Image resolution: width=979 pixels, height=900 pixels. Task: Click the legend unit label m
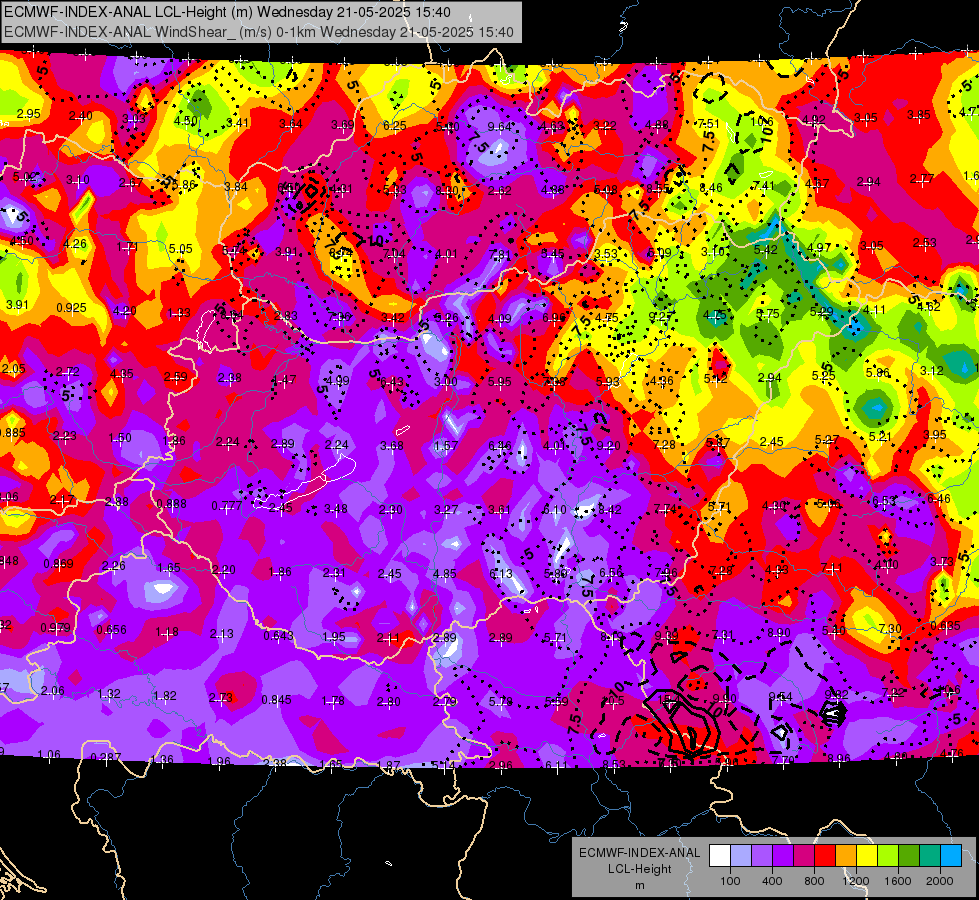point(639,885)
